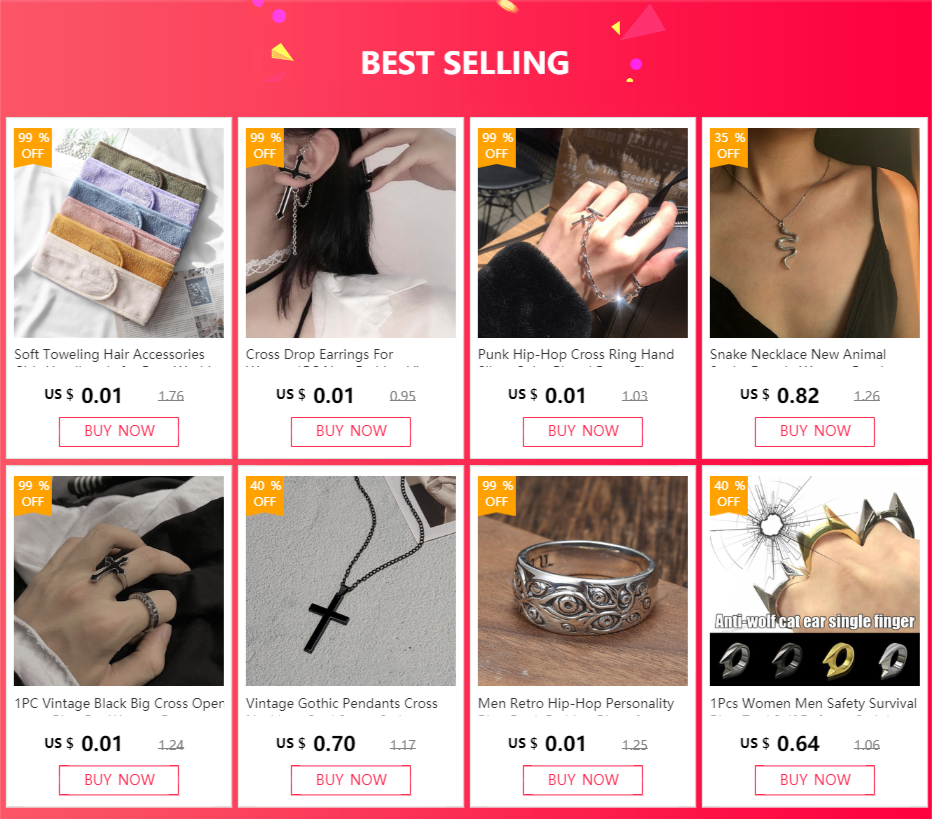Open the Snake Necklace product photo
The image size is (932, 819).
click(x=814, y=233)
